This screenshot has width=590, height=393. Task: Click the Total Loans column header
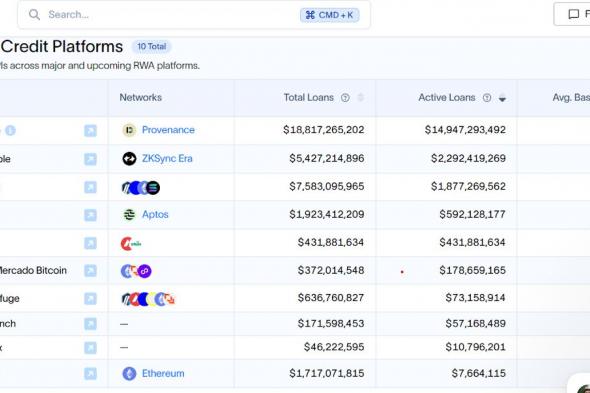tap(309, 97)
